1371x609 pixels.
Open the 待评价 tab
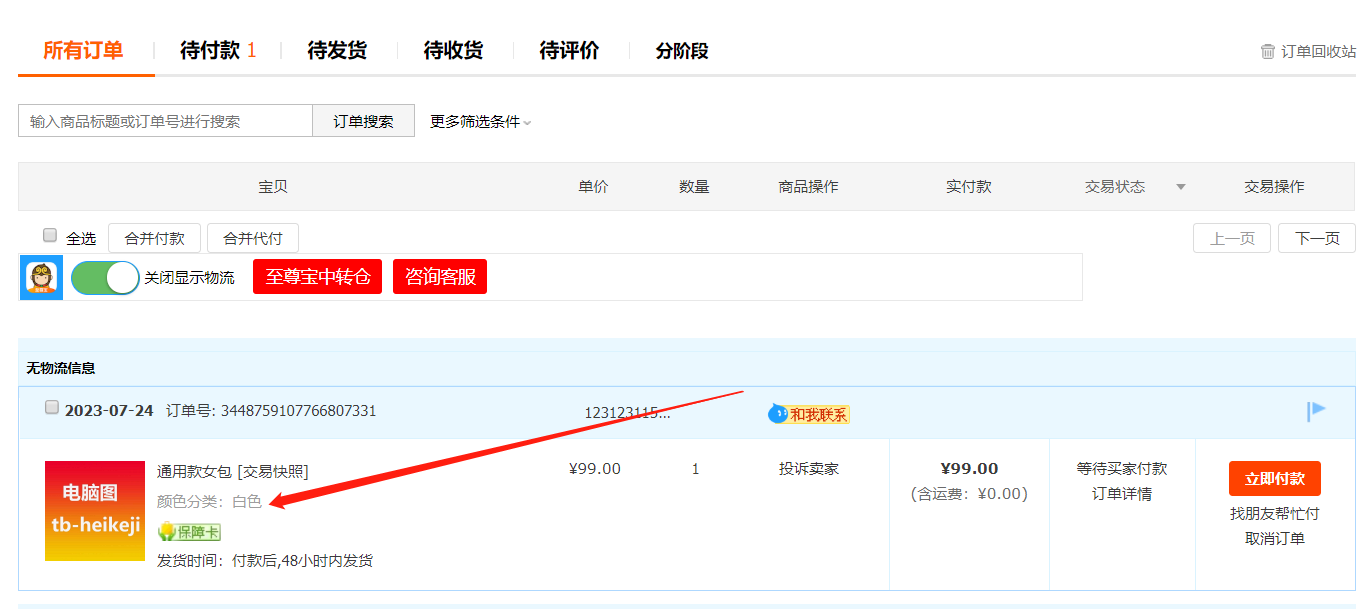tap(566, 50)
